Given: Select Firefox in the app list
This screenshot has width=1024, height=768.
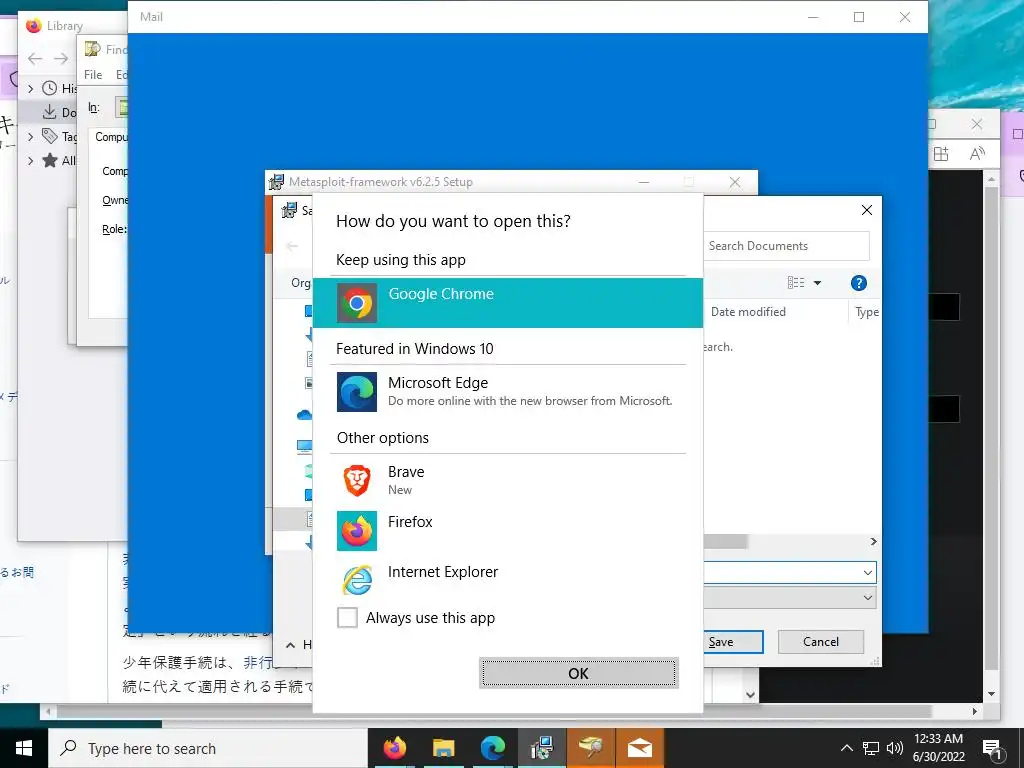Looking at the screenshot, I should [507, 530].
